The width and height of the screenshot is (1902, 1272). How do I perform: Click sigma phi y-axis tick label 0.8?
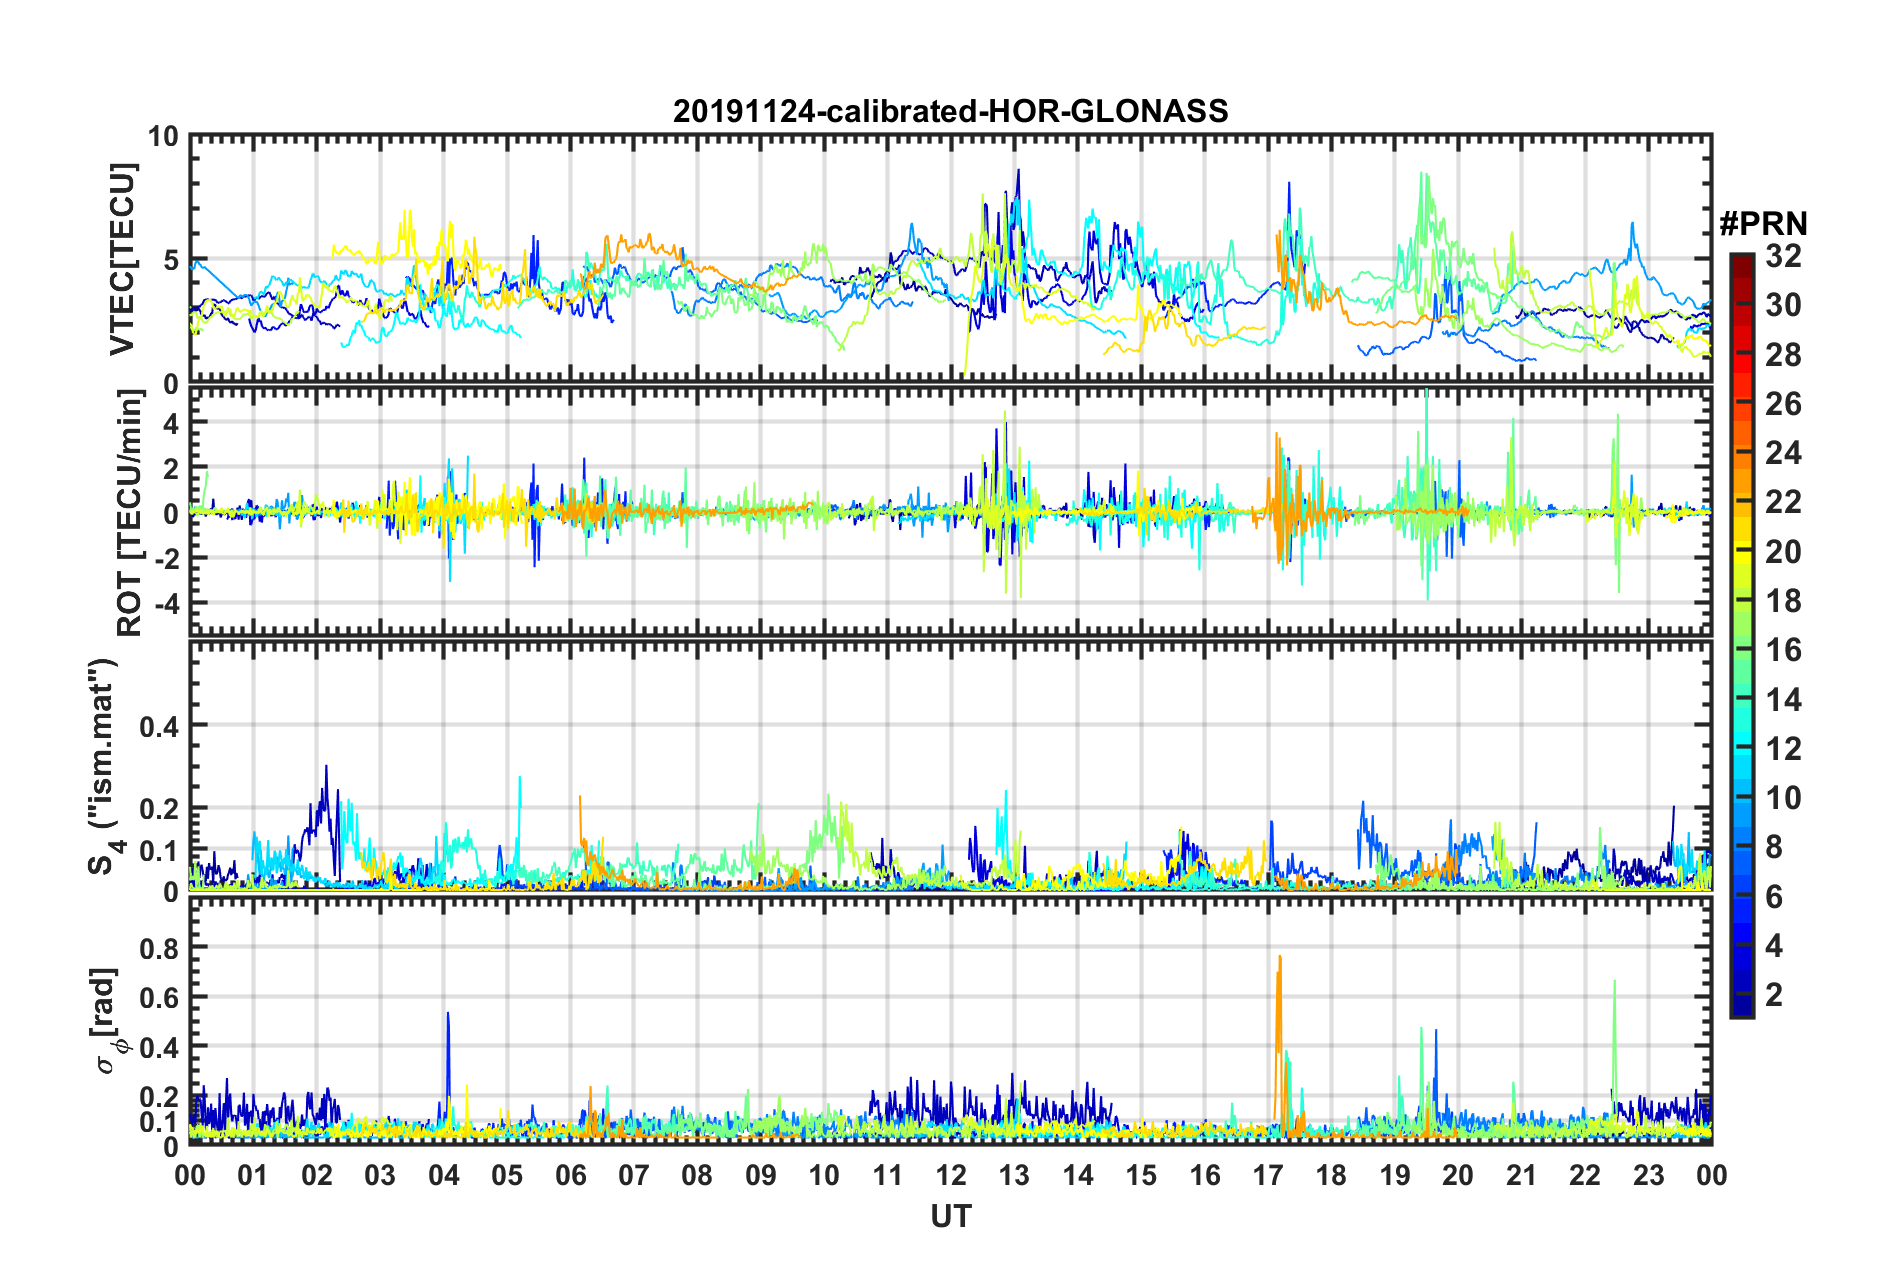159,947
